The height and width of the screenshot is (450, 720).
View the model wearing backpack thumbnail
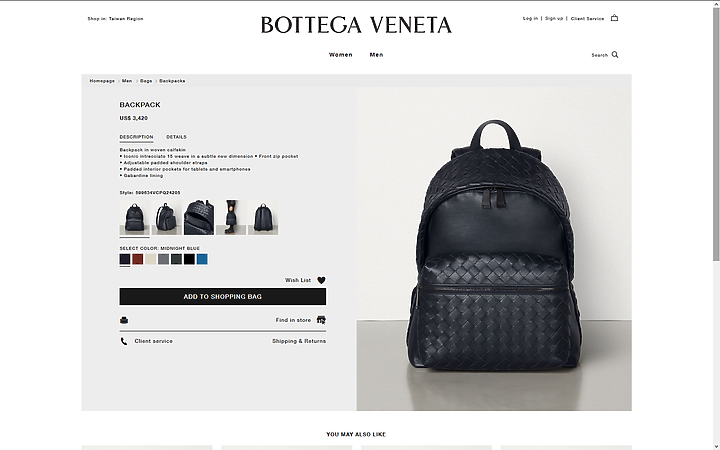(x=231, y=217)
